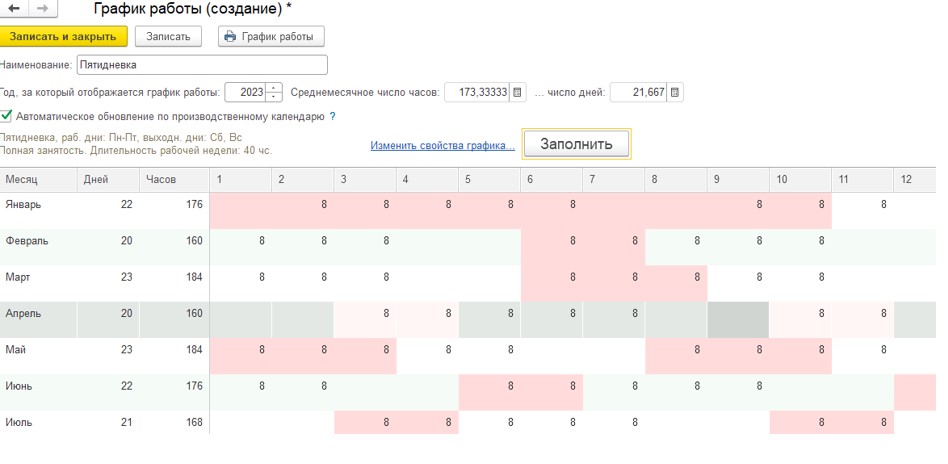Click the 'Часов' column header
Image resolution: width=948 pixels, height=464 pixels.
tap(175, 180)
